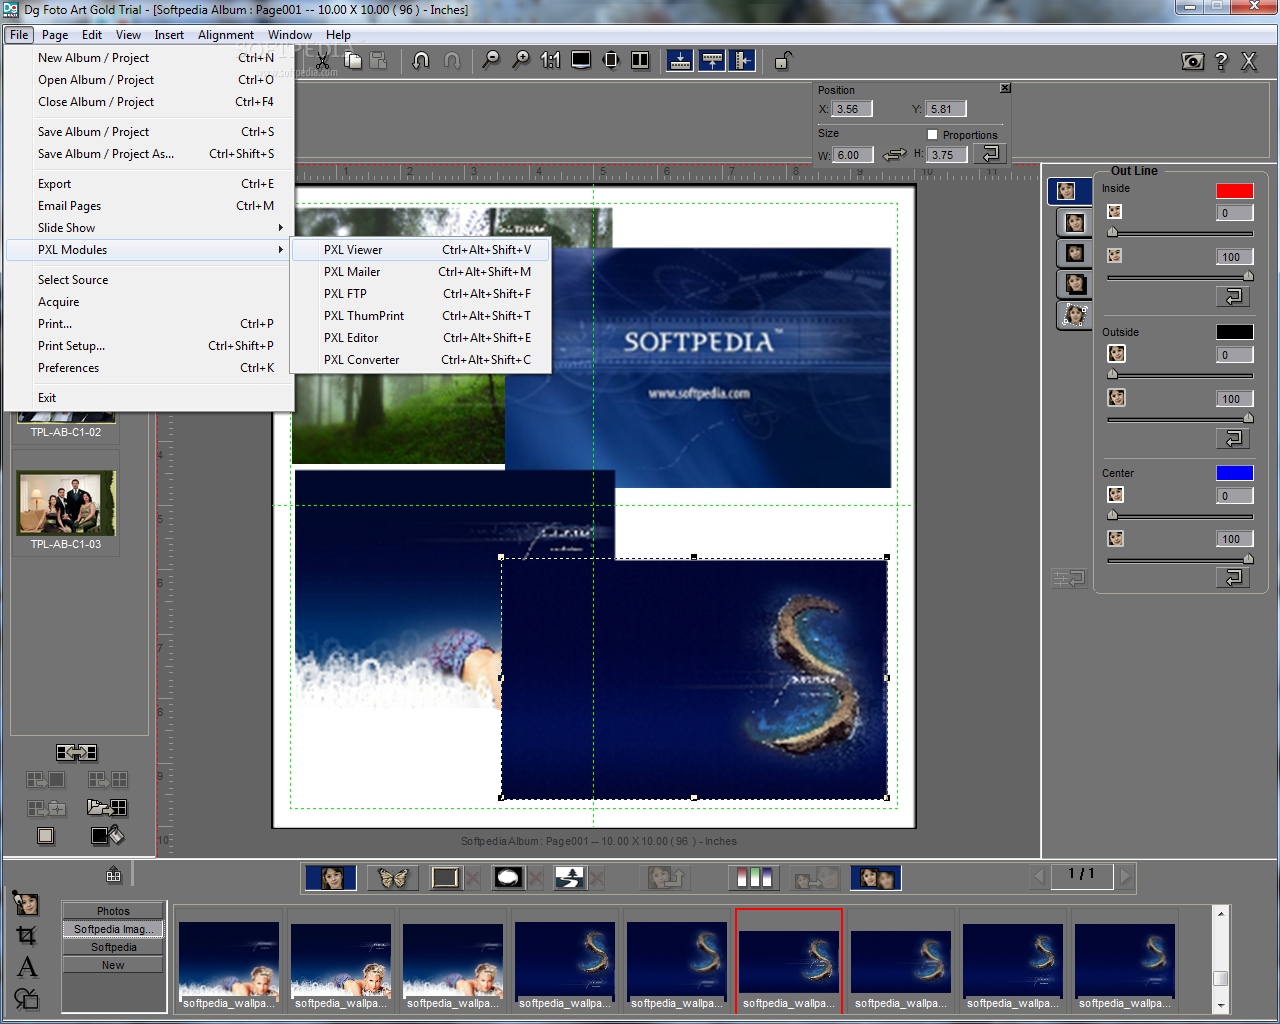
Task: Click the red Inside color swatch
Action: click(x=1234, y=191)
